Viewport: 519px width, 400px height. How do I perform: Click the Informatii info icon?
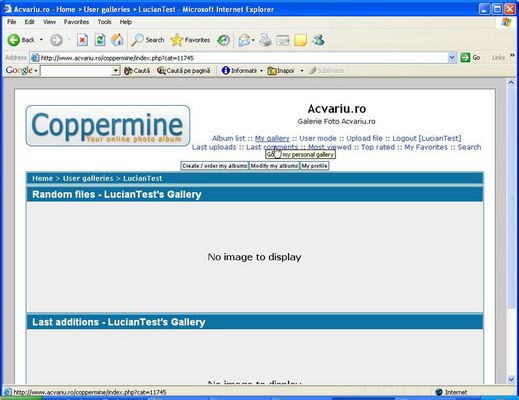(x=226, y=70)
